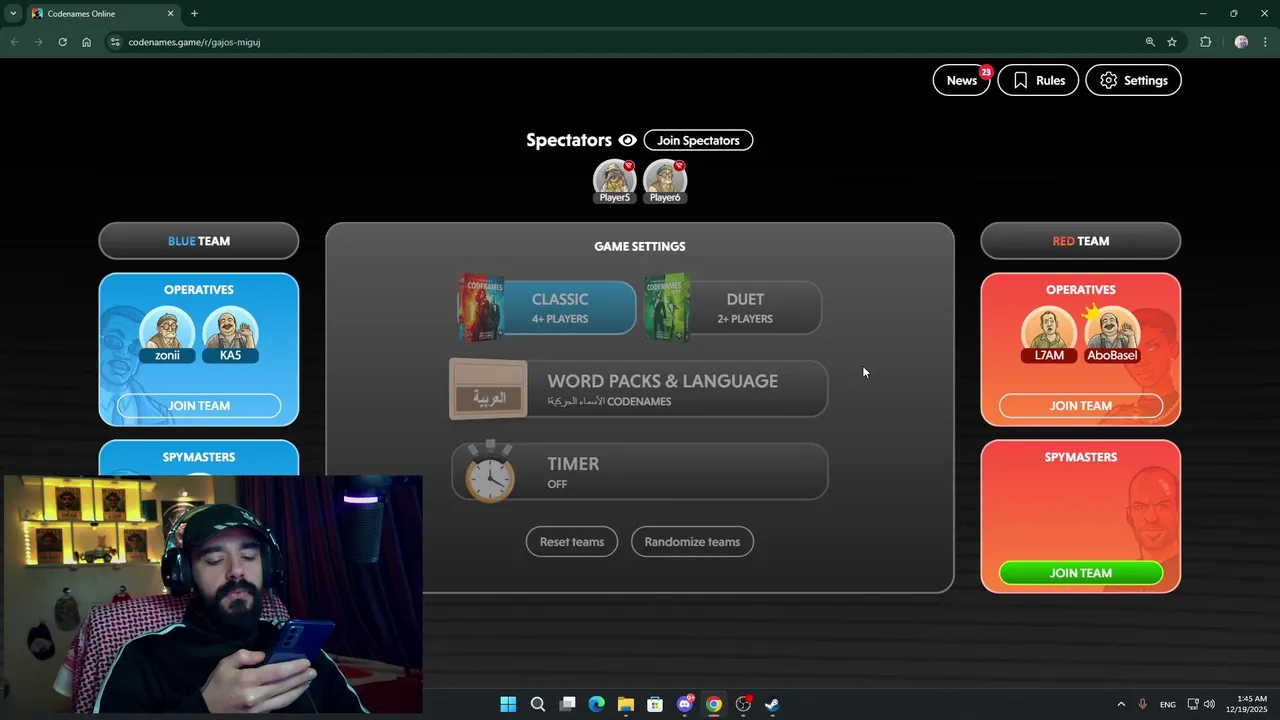Screen dimensions: 1280x720
Task: Go to the browser home page
Action: [x=87, y=42]
